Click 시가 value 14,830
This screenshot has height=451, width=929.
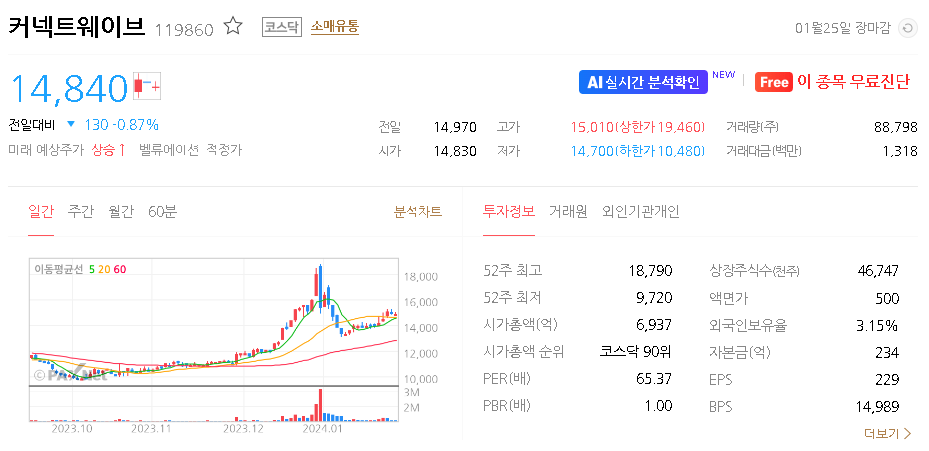tap(455, 151)
